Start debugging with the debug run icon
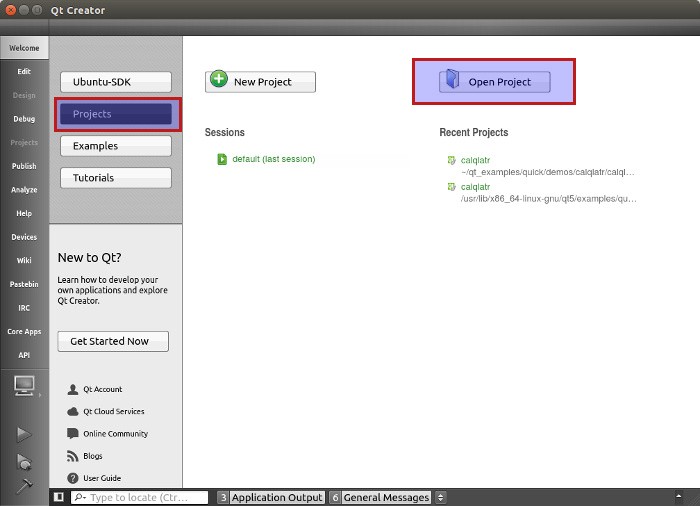This screenshot has height=506, width=700. [x=24, y=462]
